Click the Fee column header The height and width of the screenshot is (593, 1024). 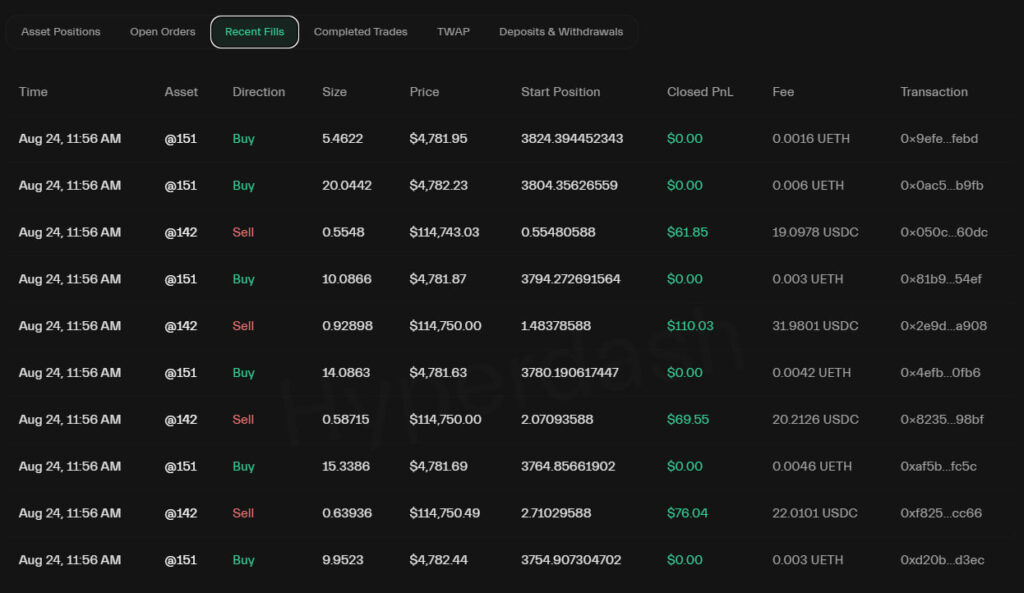[782, 92]
